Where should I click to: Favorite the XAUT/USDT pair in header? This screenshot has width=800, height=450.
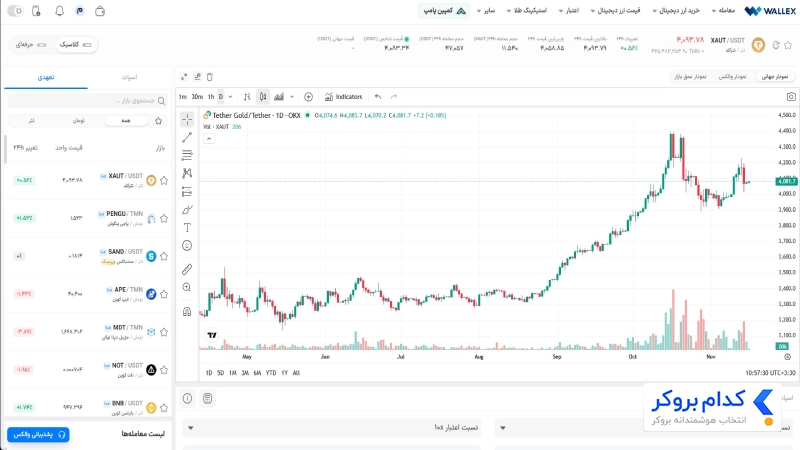coord(788,45)
